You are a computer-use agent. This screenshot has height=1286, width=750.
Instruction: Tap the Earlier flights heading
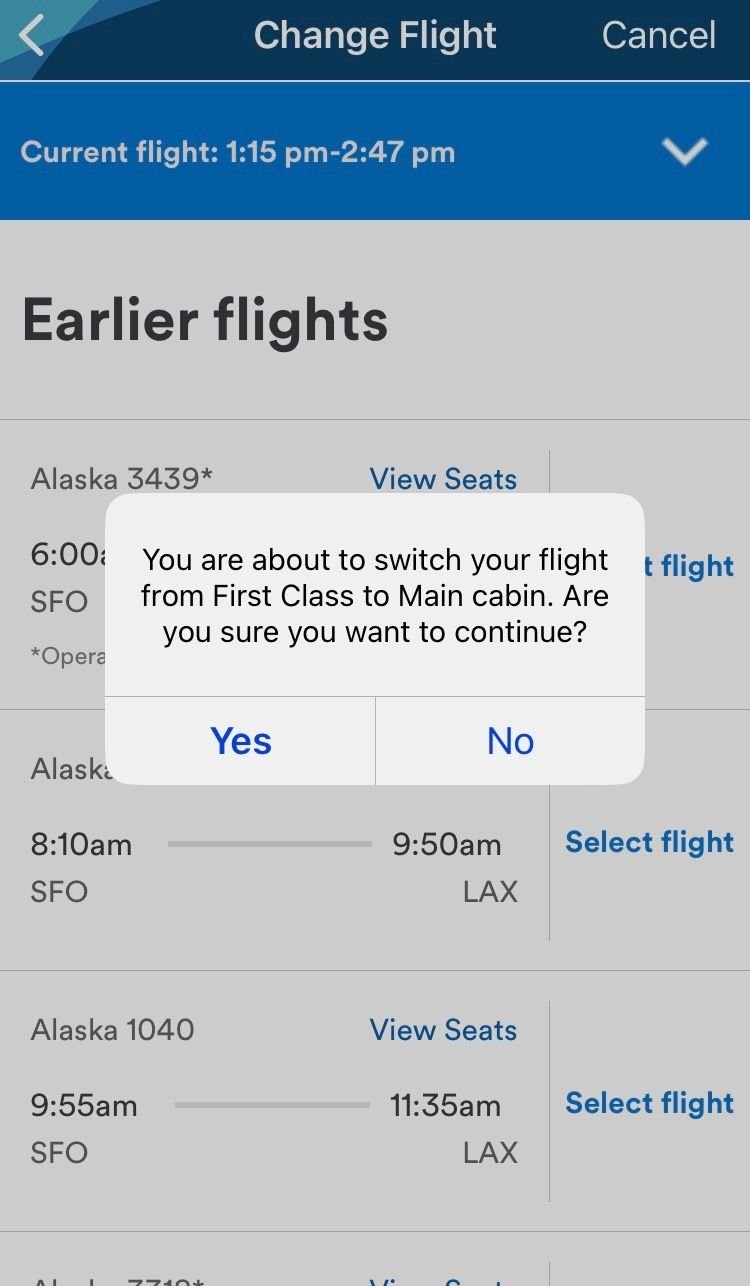pyautogui.click(x=205, y=321)
